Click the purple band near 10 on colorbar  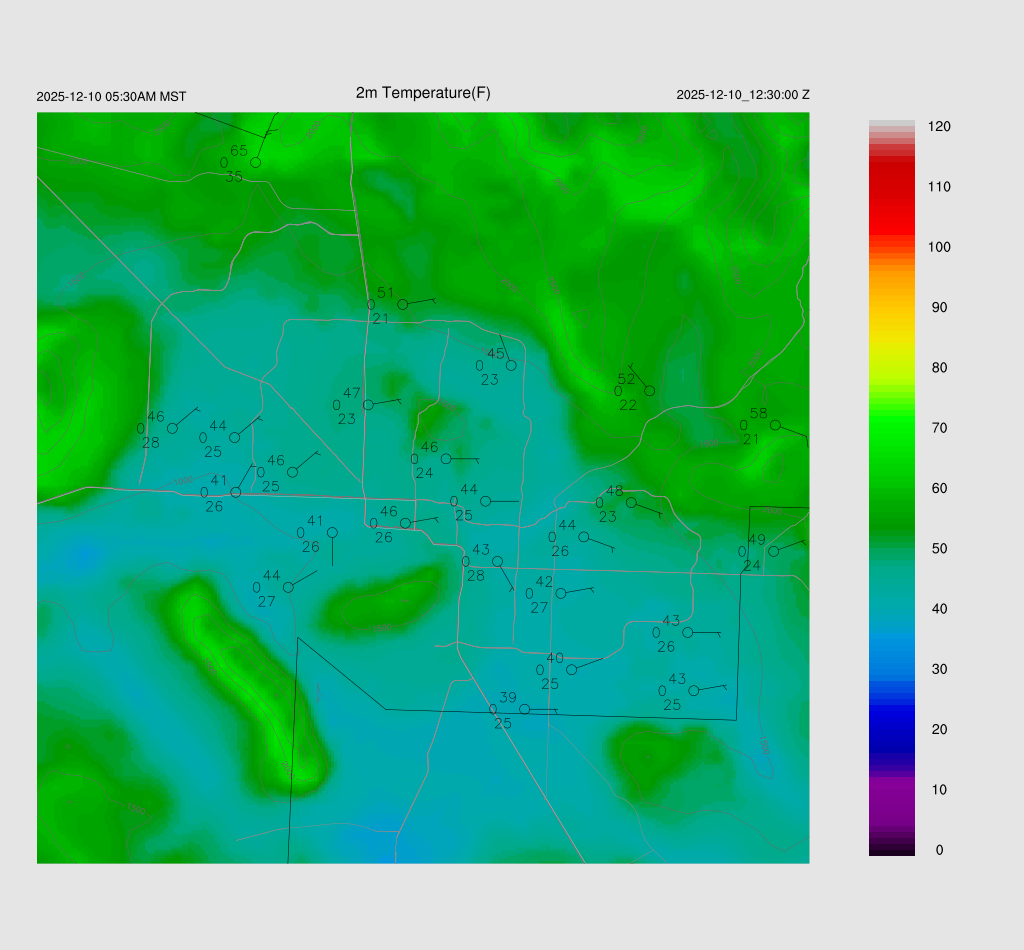point(891,789)
